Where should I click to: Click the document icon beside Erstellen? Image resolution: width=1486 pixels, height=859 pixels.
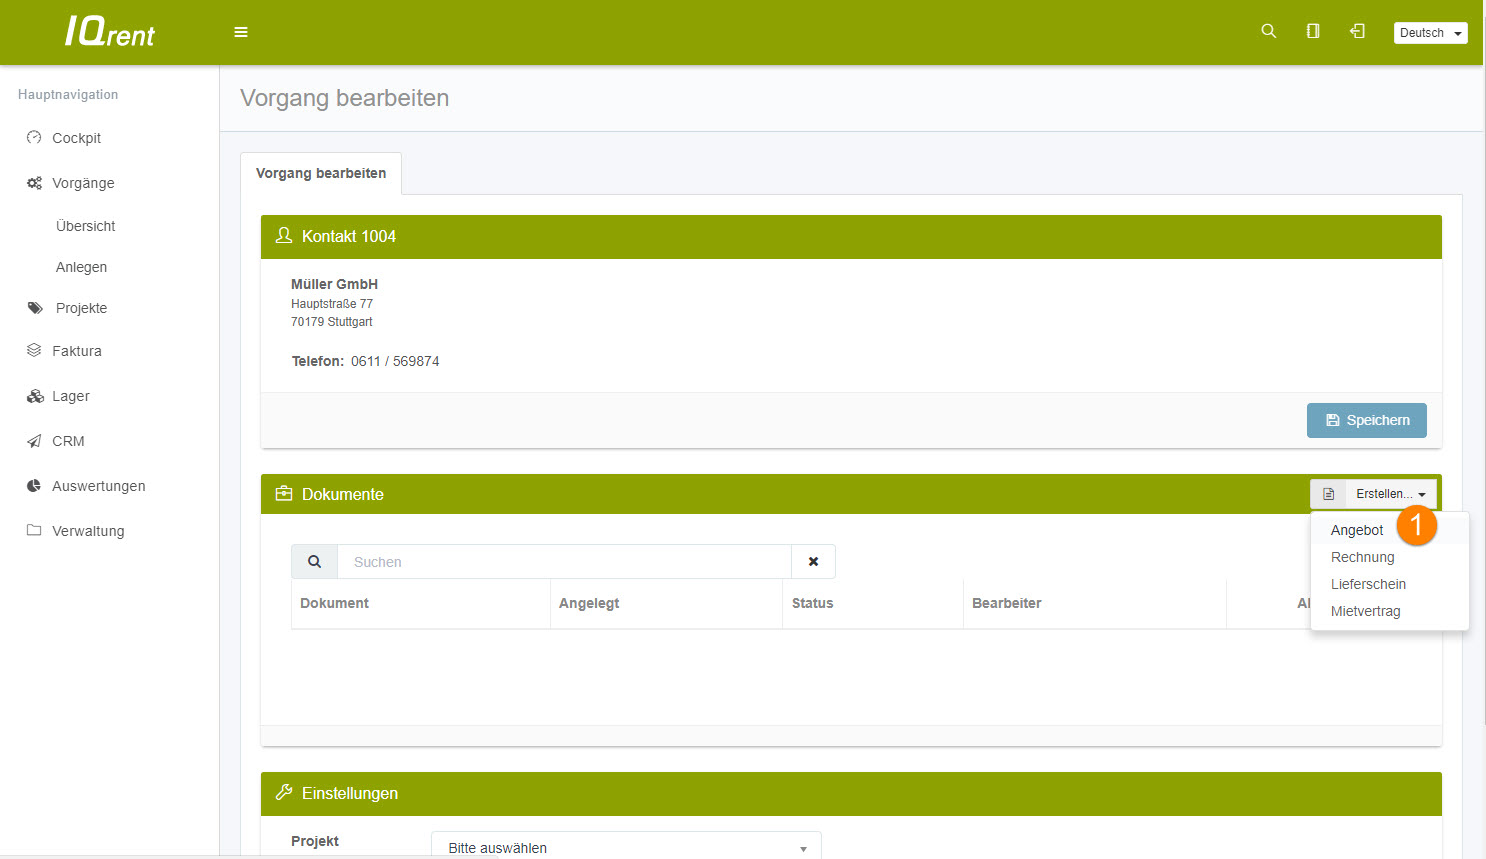click(1328, 494)
